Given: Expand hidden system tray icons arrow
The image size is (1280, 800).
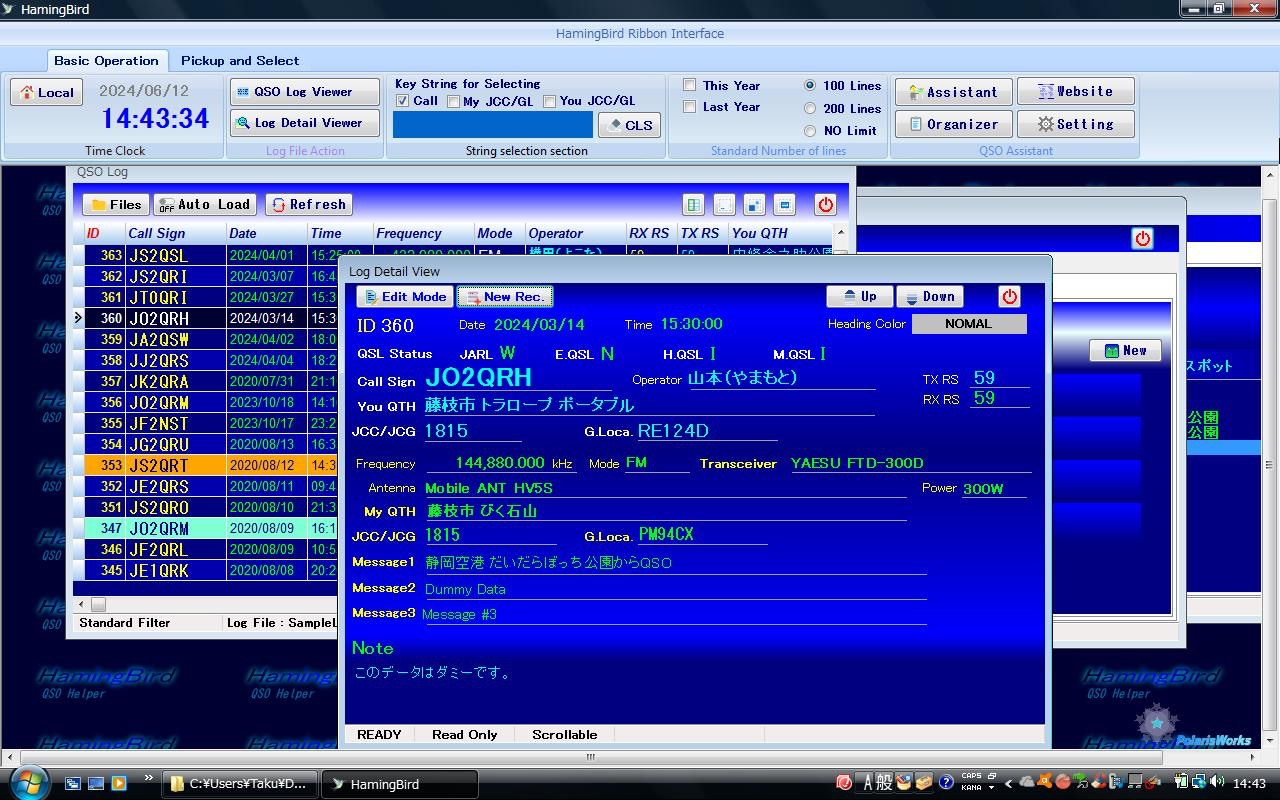Looking at the screenshot, I should click(x=1008, y=783).
